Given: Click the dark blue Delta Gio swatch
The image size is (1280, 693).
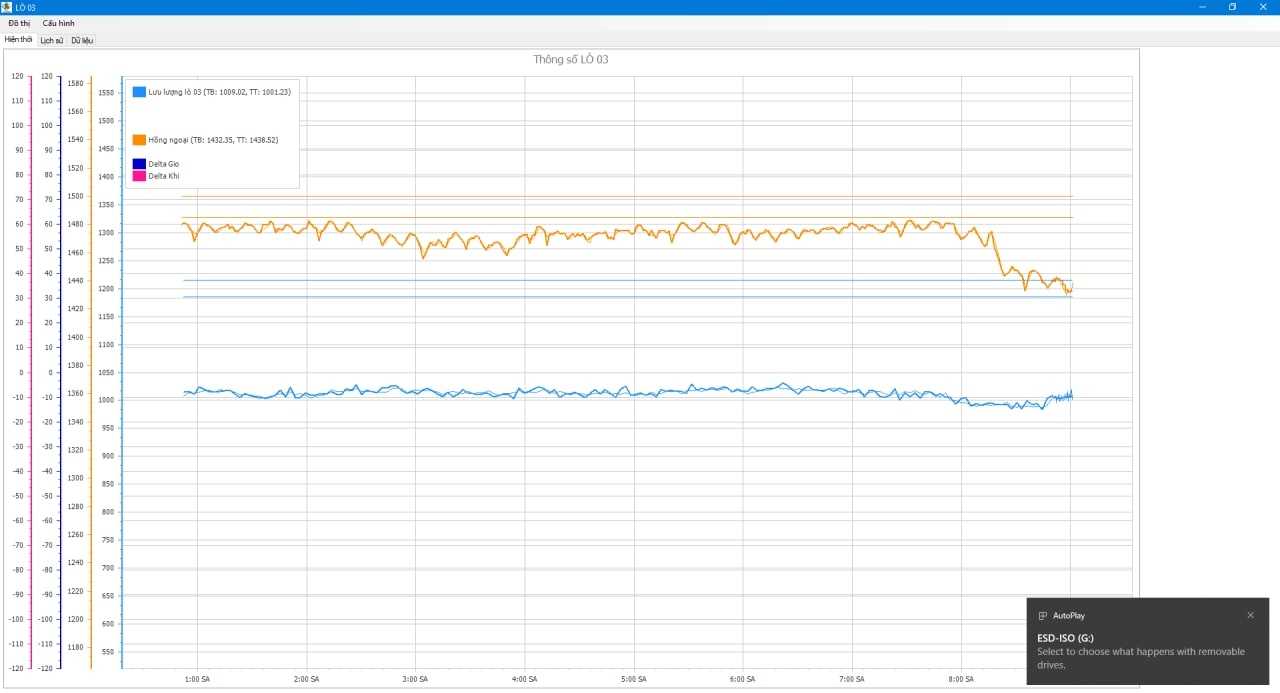Looking at the screenshot, I should click(139, 163).
